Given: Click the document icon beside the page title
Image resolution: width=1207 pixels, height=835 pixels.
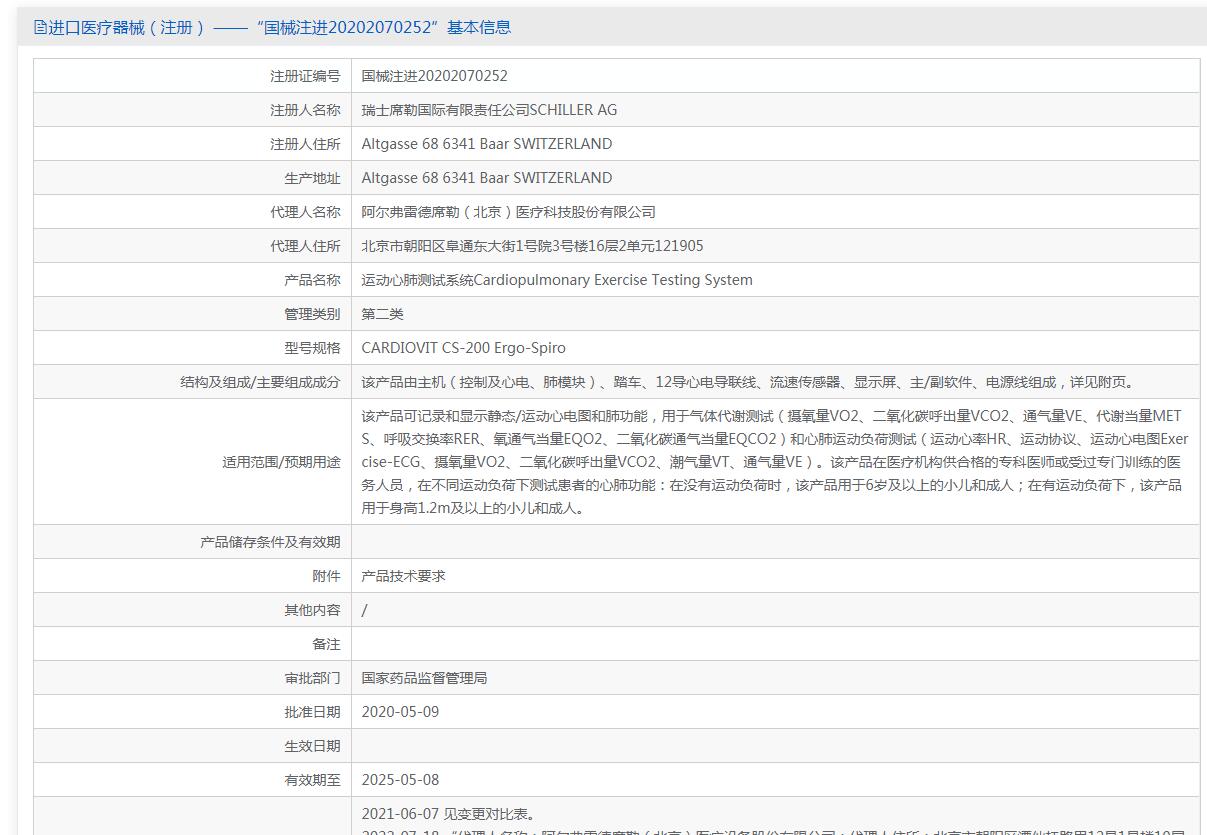Looking at the screenshot, I should coord(40,27).
